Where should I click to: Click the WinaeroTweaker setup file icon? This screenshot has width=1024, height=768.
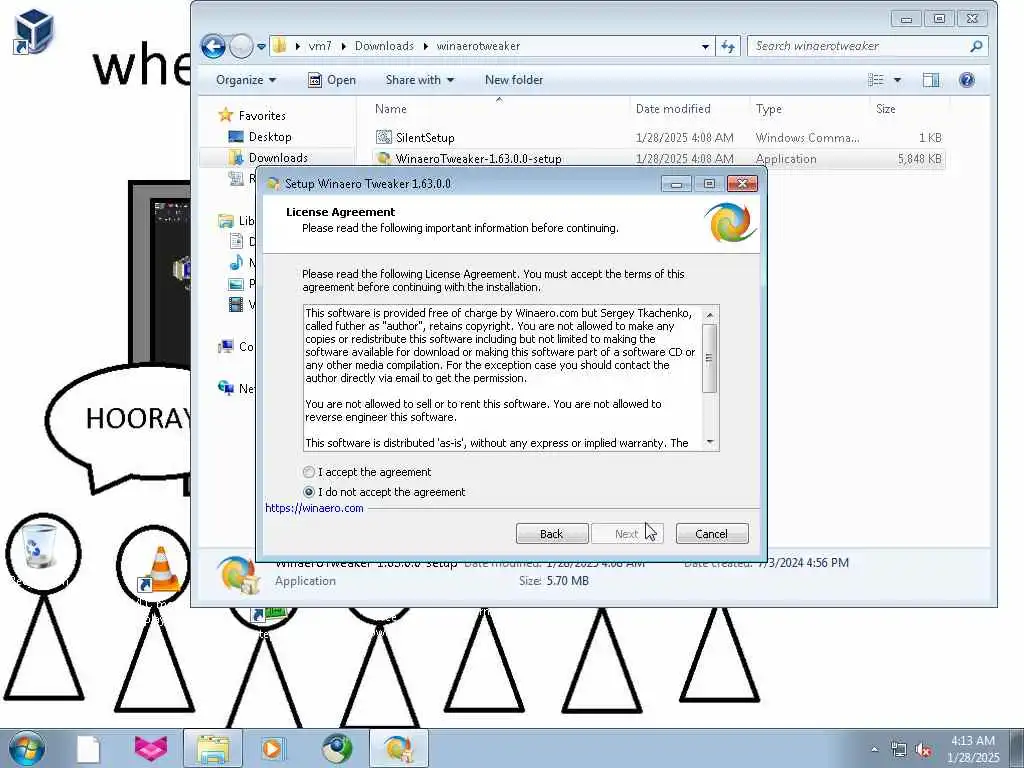383,158
